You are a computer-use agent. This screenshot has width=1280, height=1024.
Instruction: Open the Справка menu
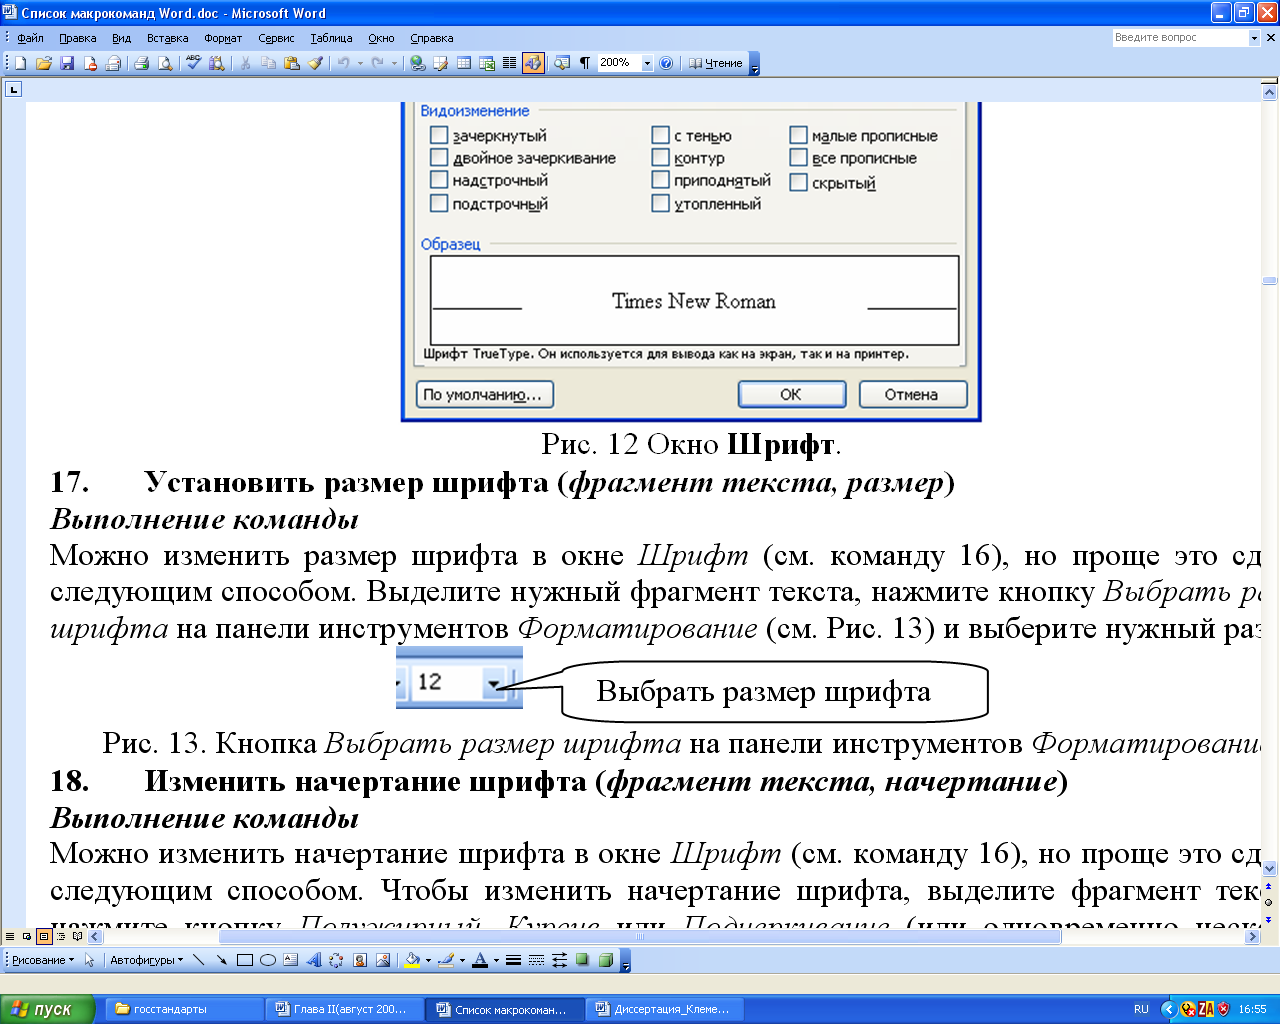pos(431,38)
